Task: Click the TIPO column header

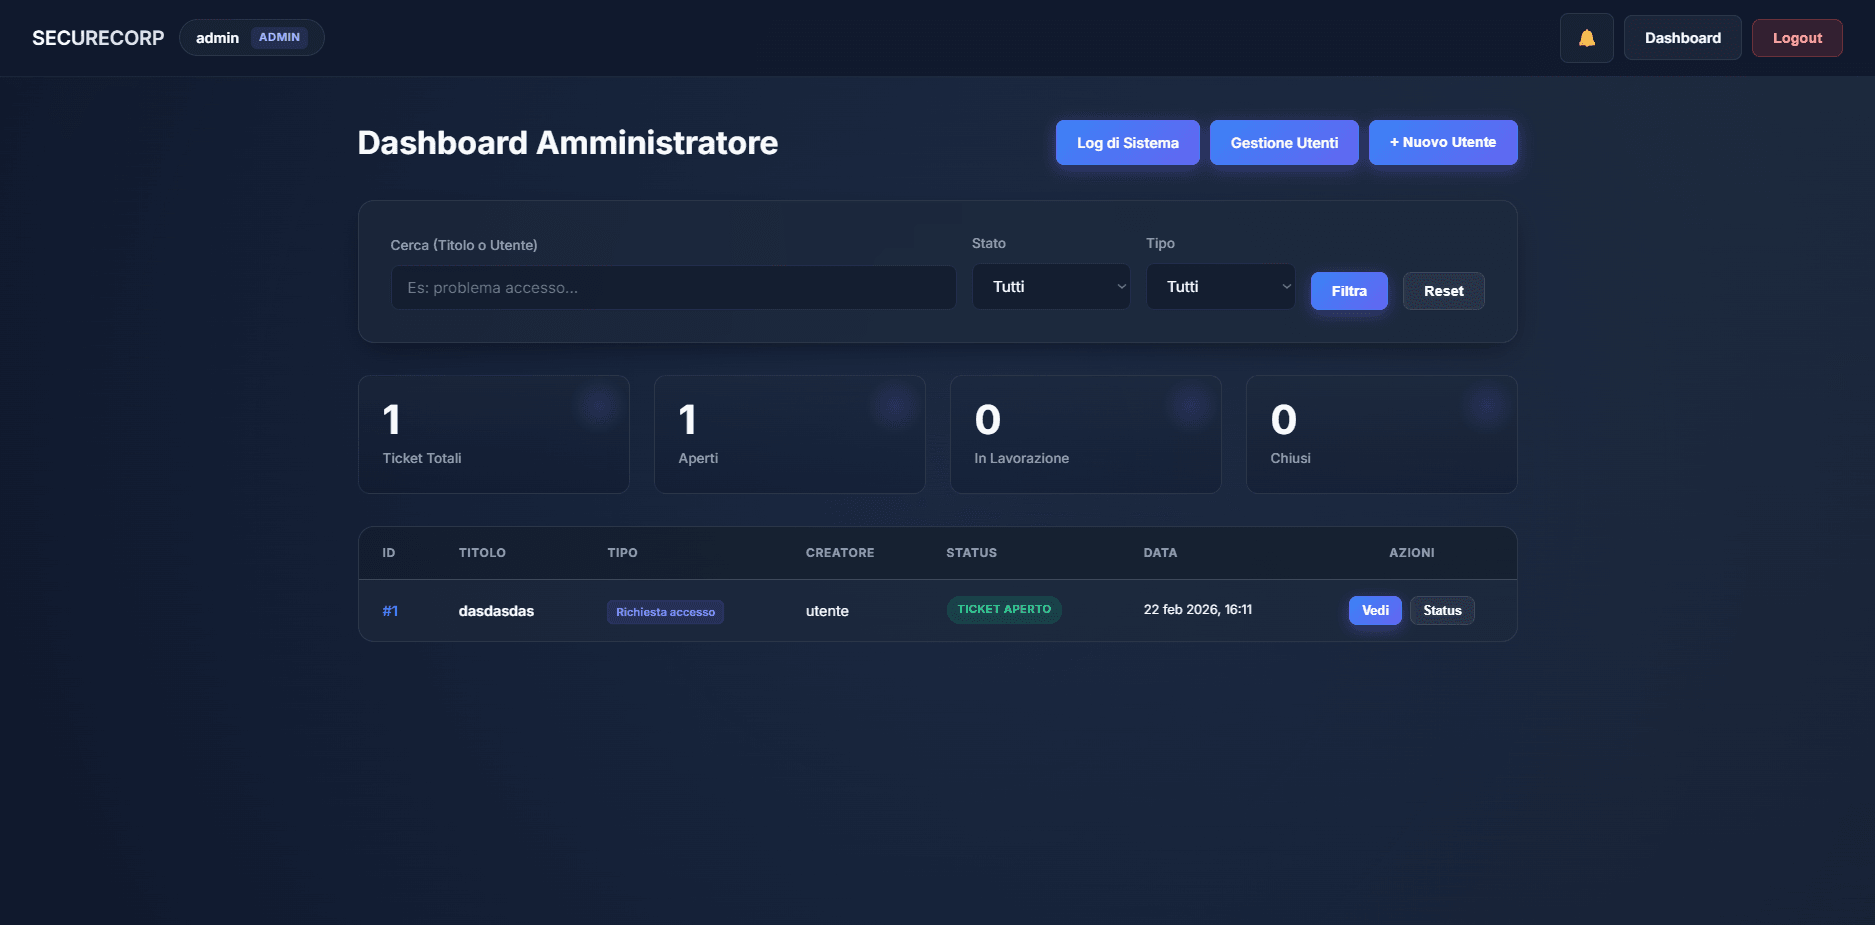Action: point(622,553)
